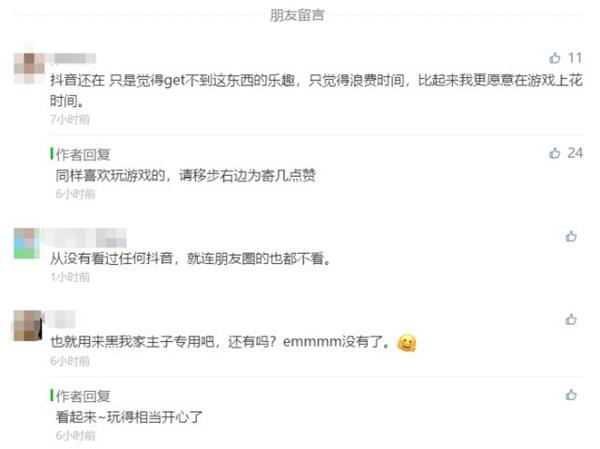Click the 7小时前 timestamp

click(x=70, y=119)
